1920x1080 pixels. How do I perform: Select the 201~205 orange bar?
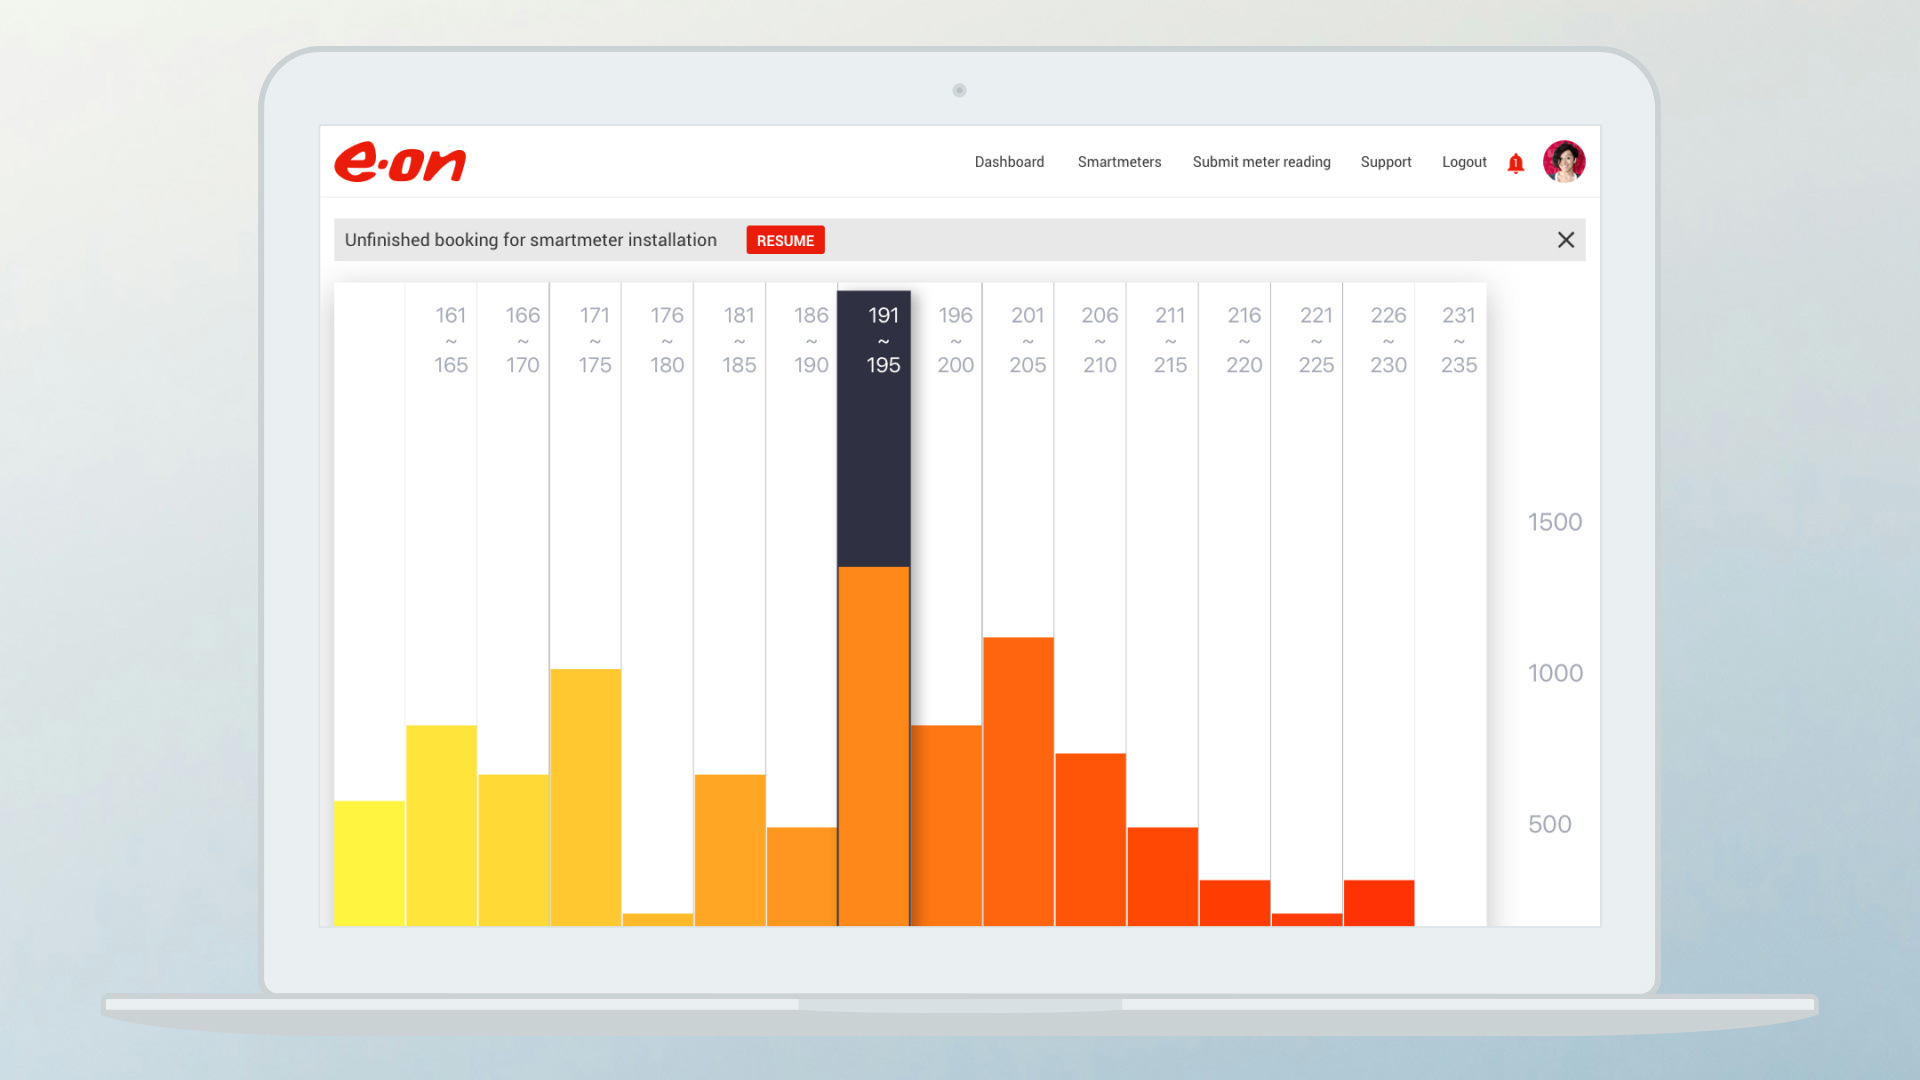coord(1018,780)
